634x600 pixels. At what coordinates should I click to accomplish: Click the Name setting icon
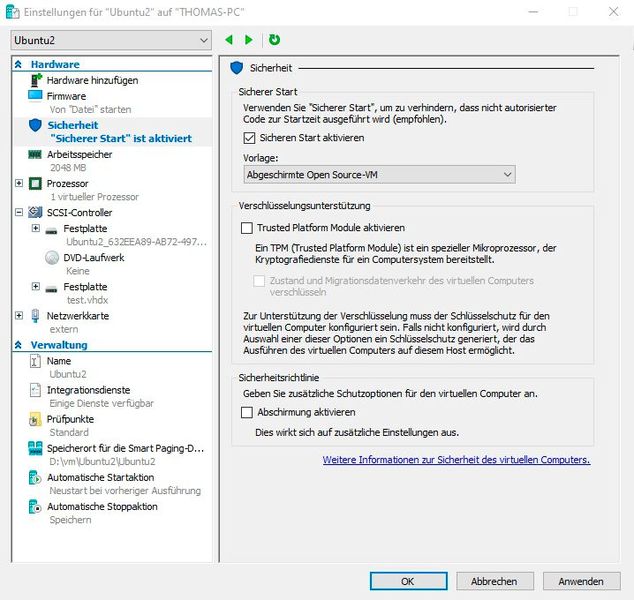35,361
